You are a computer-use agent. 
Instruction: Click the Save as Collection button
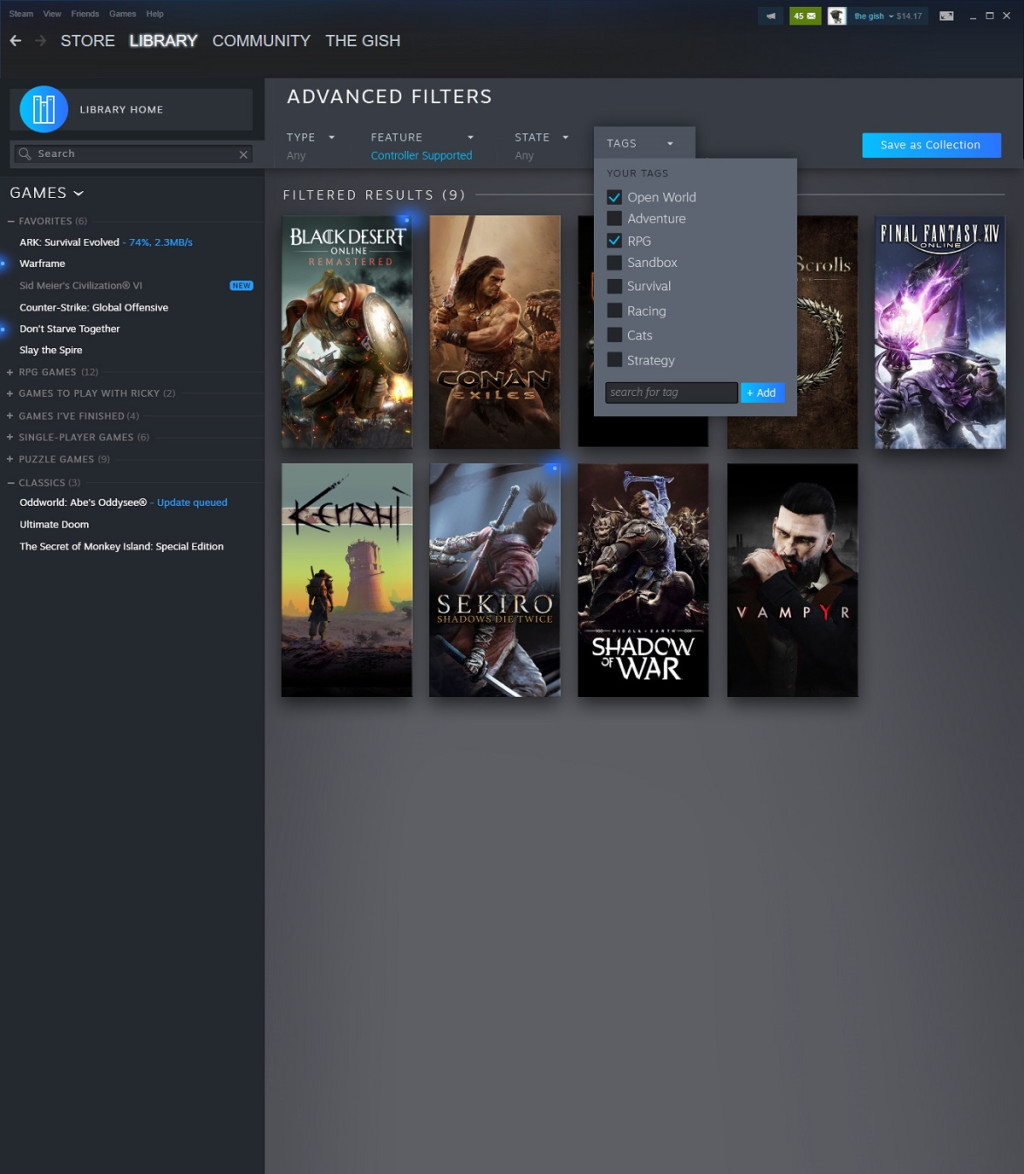click(930, 144)
